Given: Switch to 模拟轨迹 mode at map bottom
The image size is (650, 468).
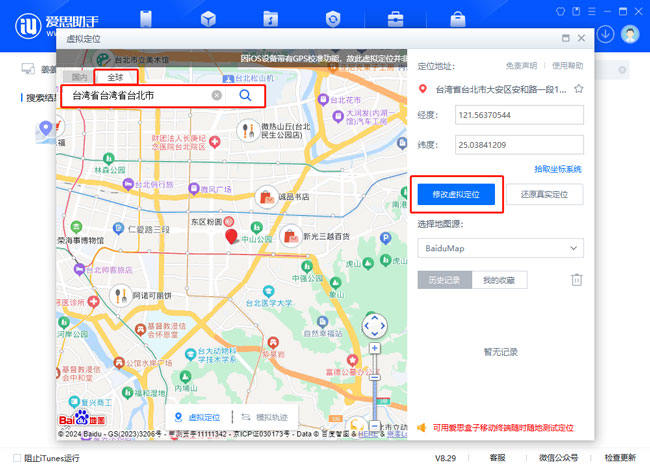Looking at the screenshot, I should [264, 417].
